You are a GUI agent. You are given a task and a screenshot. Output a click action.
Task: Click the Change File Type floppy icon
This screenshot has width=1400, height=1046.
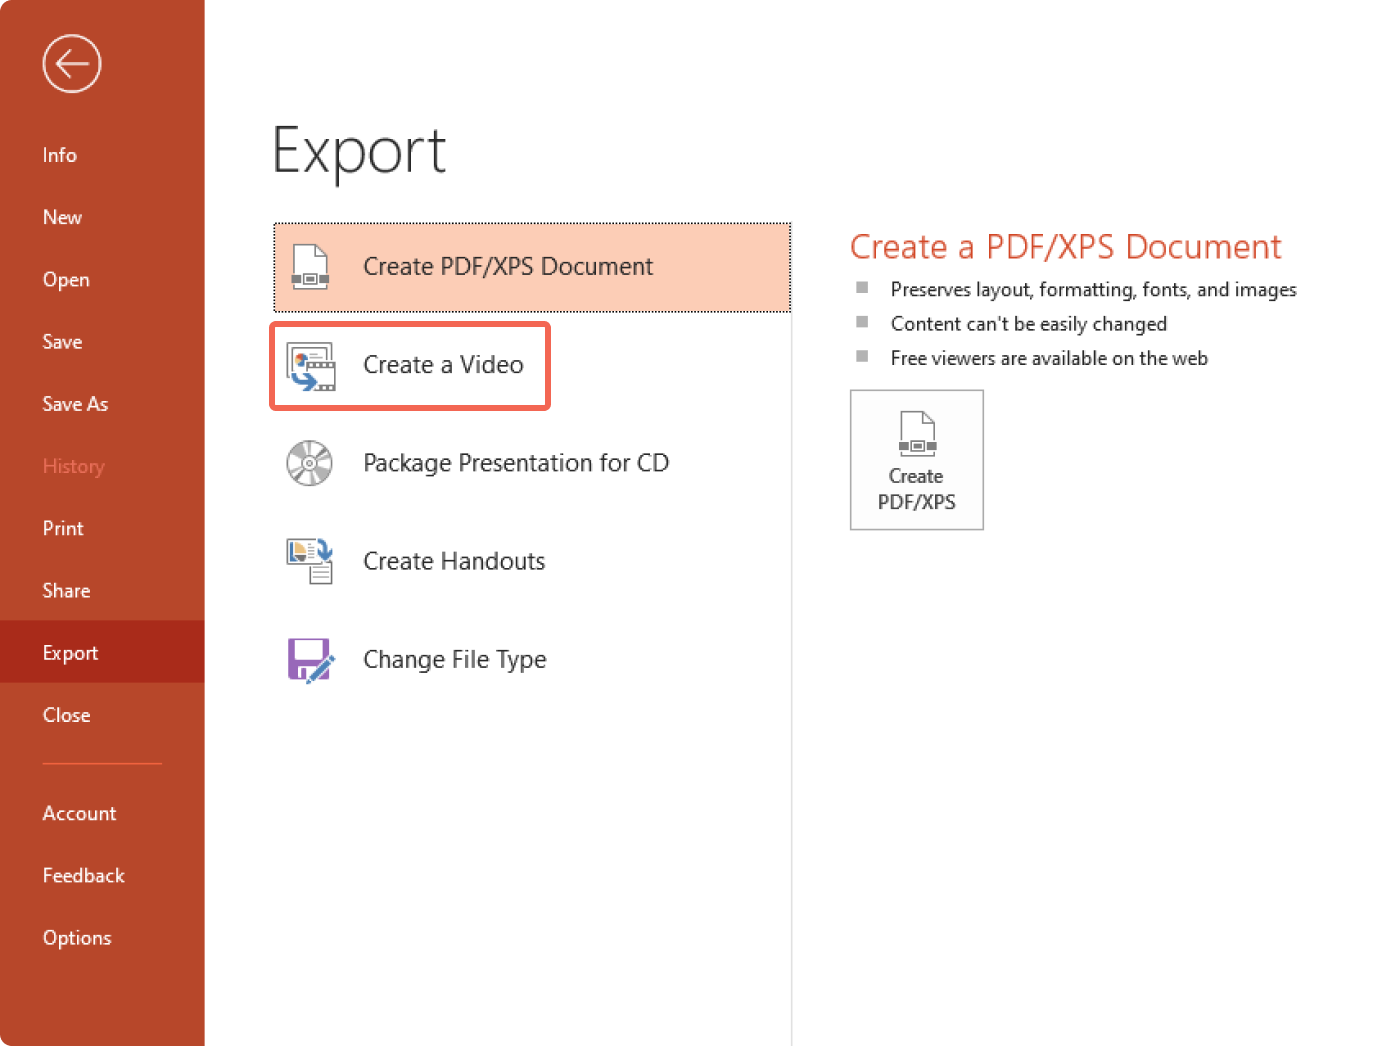pyautogui.click(x=310, y=660)
